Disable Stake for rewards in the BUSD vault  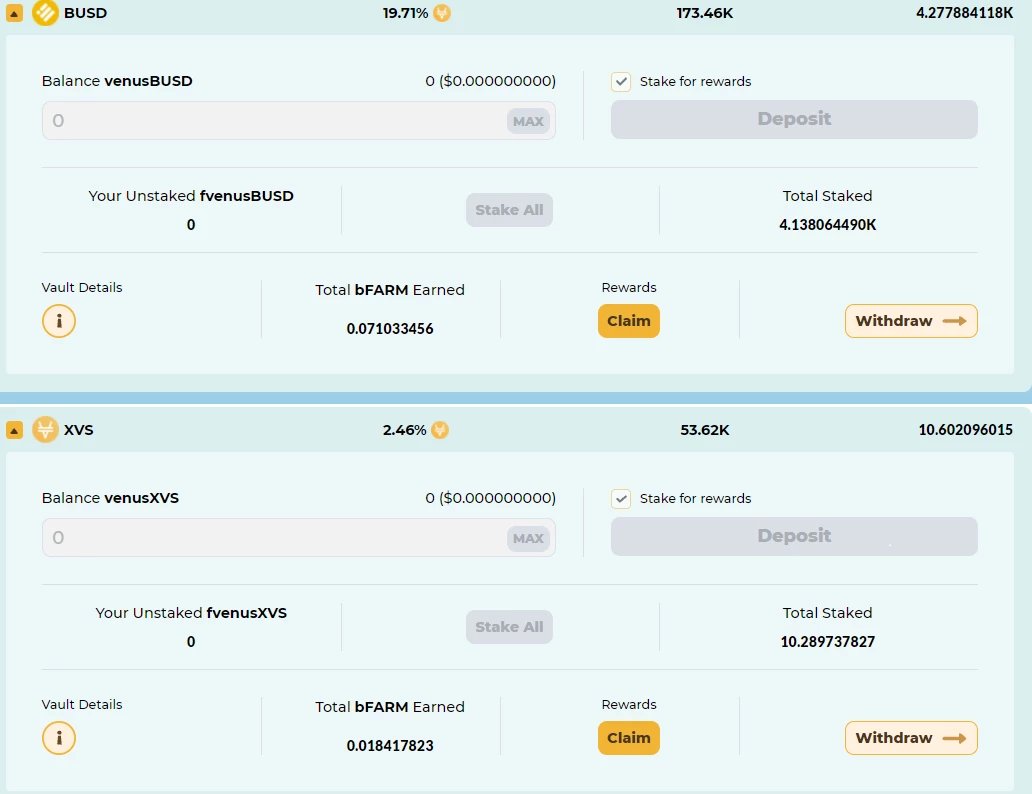pos(621,82)
